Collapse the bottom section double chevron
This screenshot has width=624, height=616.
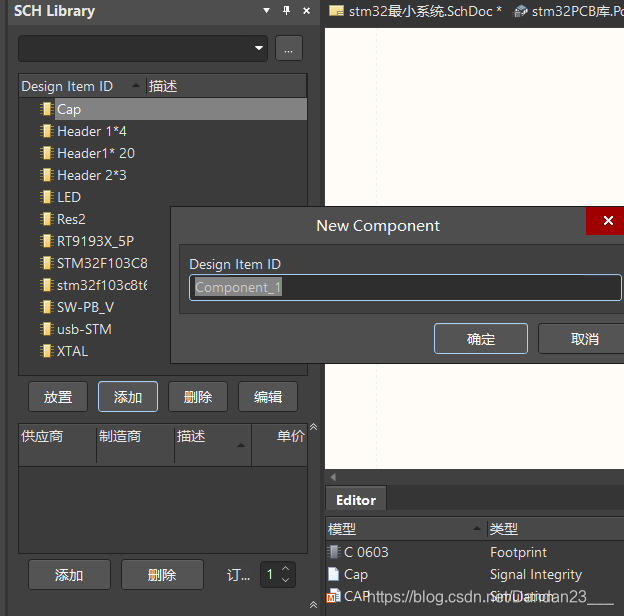(314, 605)
